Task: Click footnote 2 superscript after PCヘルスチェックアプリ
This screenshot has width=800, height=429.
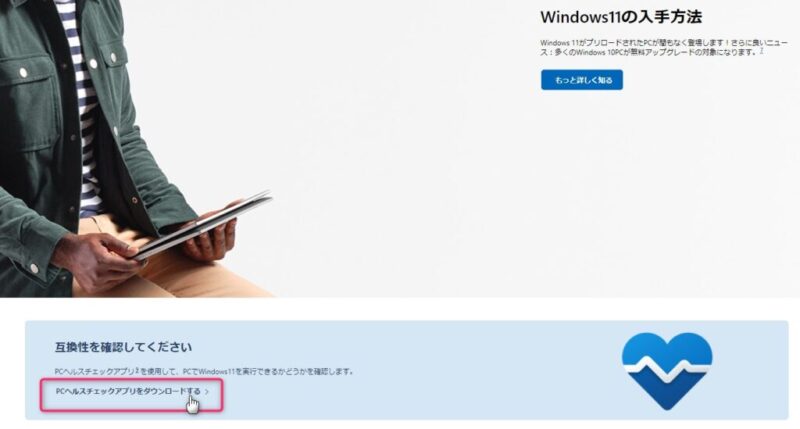Action: click(137, 370)
